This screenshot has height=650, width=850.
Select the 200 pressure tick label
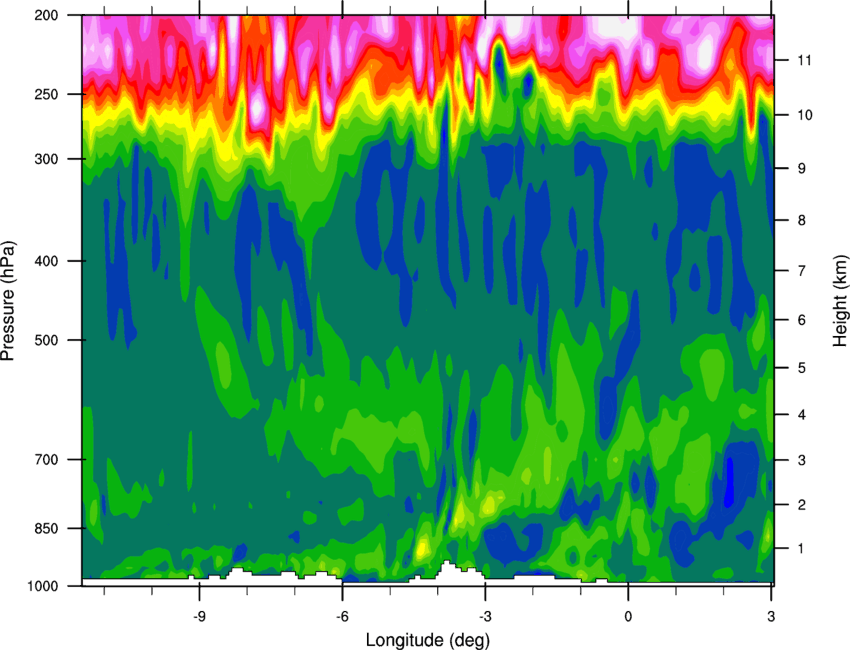(x=47, y=15)
